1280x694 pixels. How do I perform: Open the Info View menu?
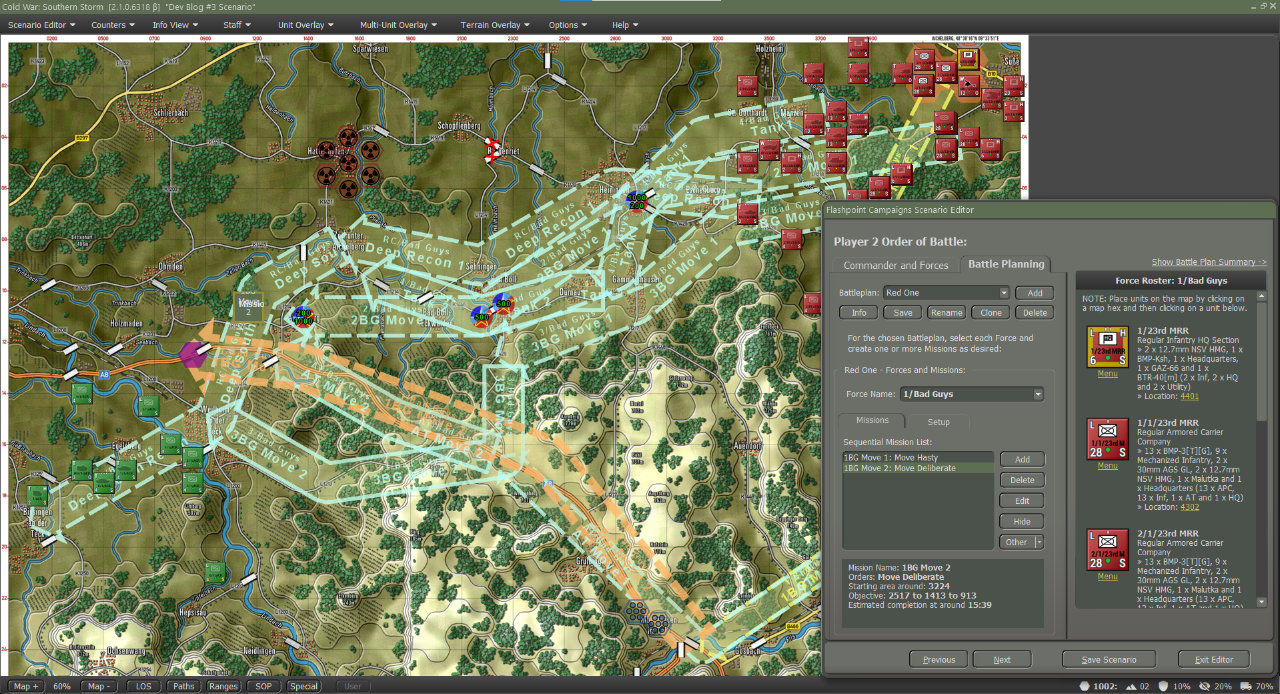175,24
